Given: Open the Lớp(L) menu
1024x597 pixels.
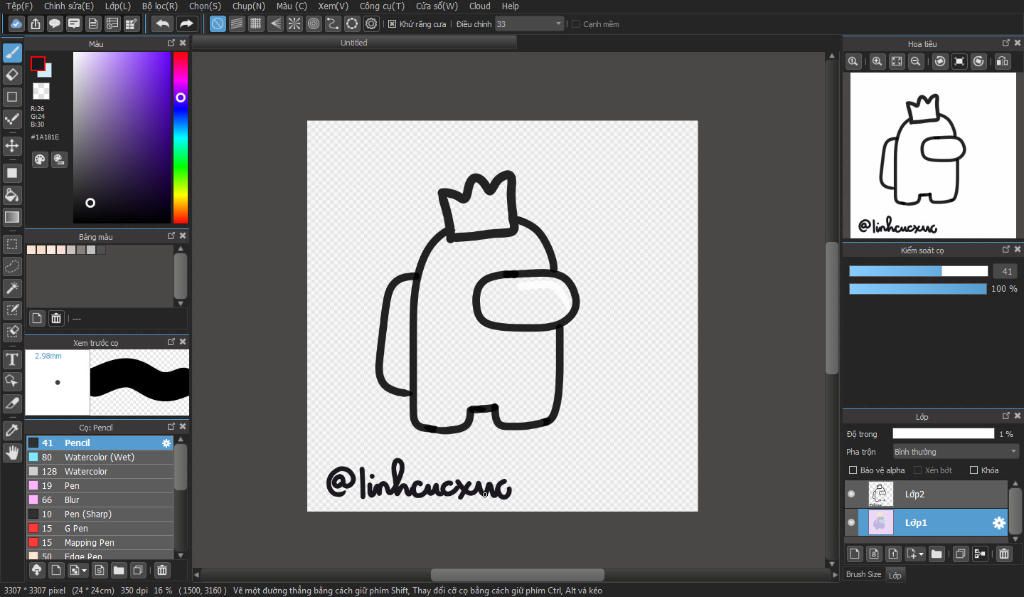Looking at the screenshot, I should pos(118,6).
